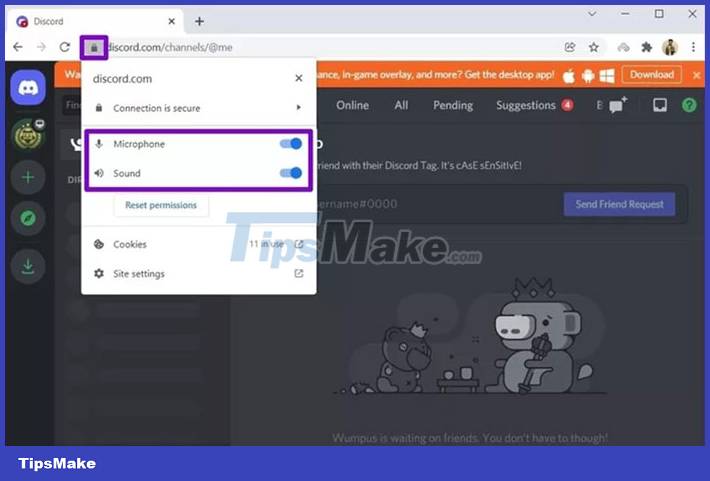Open the Discord inbox icon
This screenshot has height=481, width=710.
pyautogui.click(x=660, y=105)
